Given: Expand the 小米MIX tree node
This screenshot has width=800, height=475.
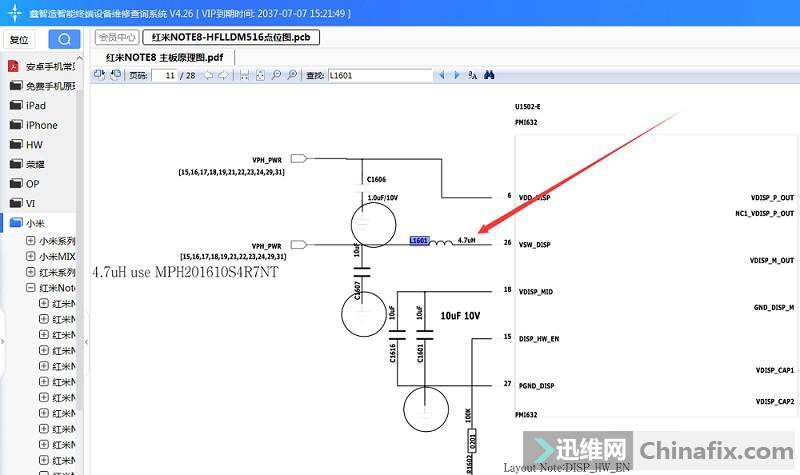Looking at the screenshot, I should tap(30, 256).
